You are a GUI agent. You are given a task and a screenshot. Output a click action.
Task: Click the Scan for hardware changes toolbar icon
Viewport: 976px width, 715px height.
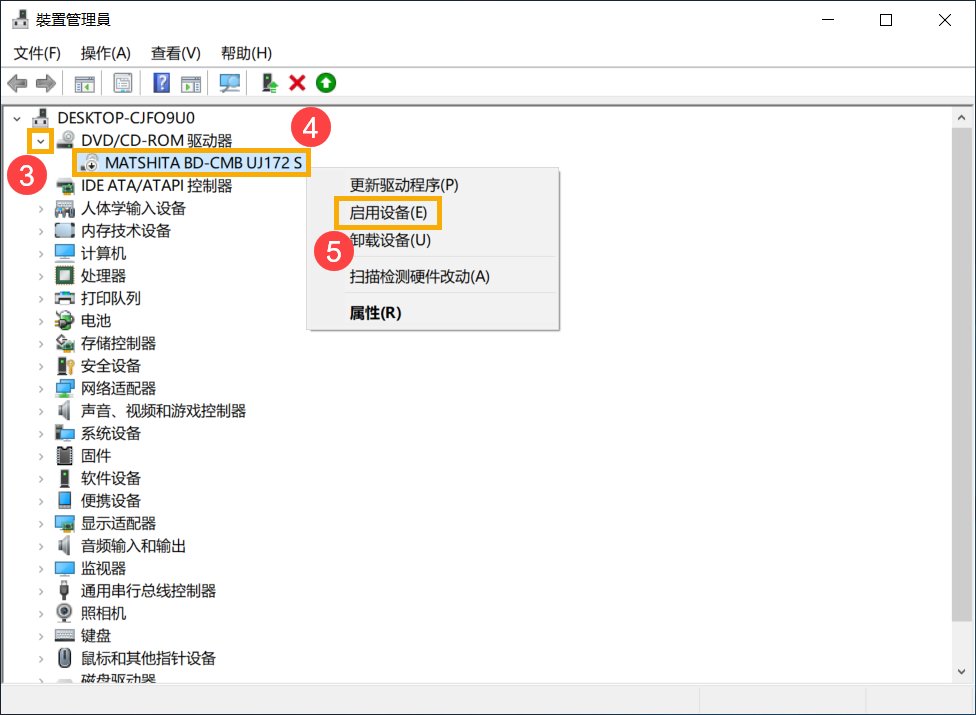pyautogui.click(x=228, y=83)
